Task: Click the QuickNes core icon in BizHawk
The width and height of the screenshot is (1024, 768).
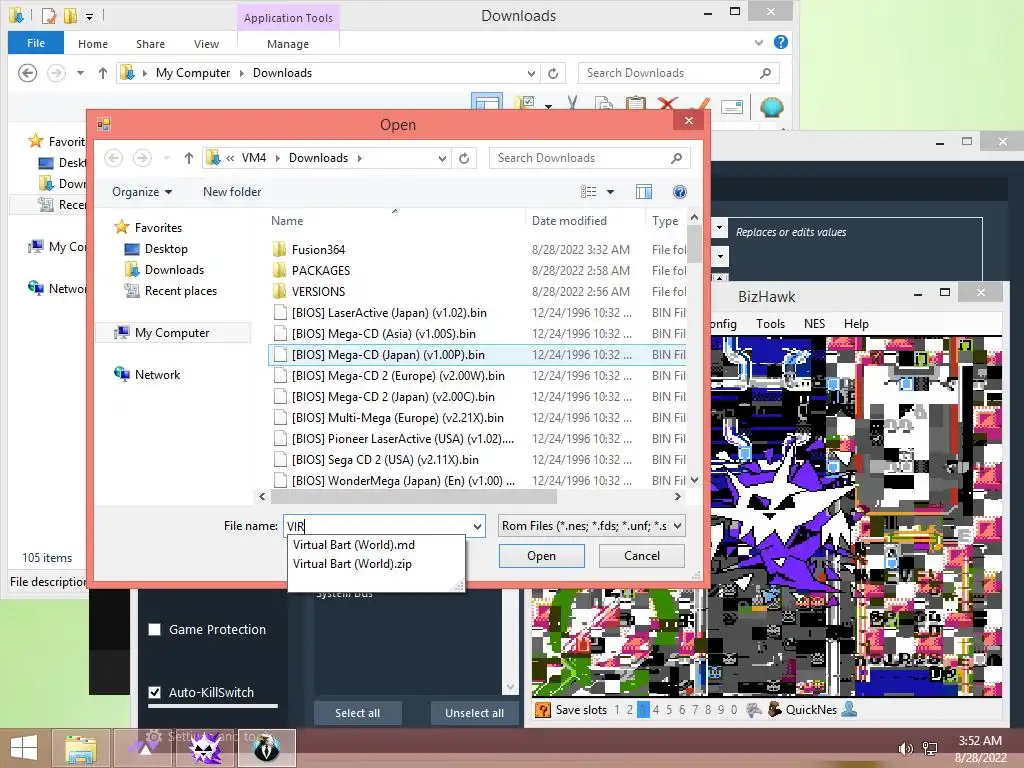Action: (x=775, y=709)
